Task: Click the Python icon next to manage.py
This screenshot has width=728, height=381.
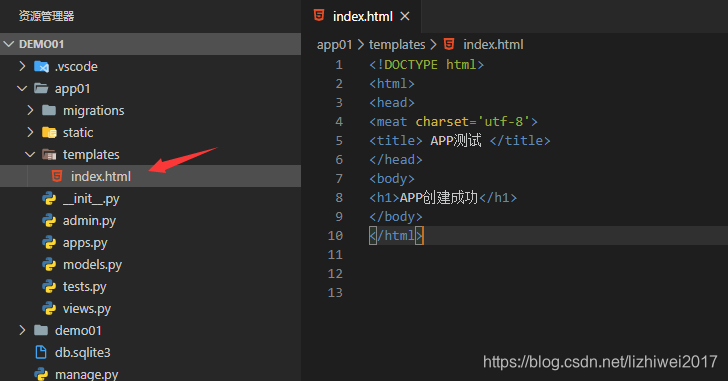Action: click(41, 374)
